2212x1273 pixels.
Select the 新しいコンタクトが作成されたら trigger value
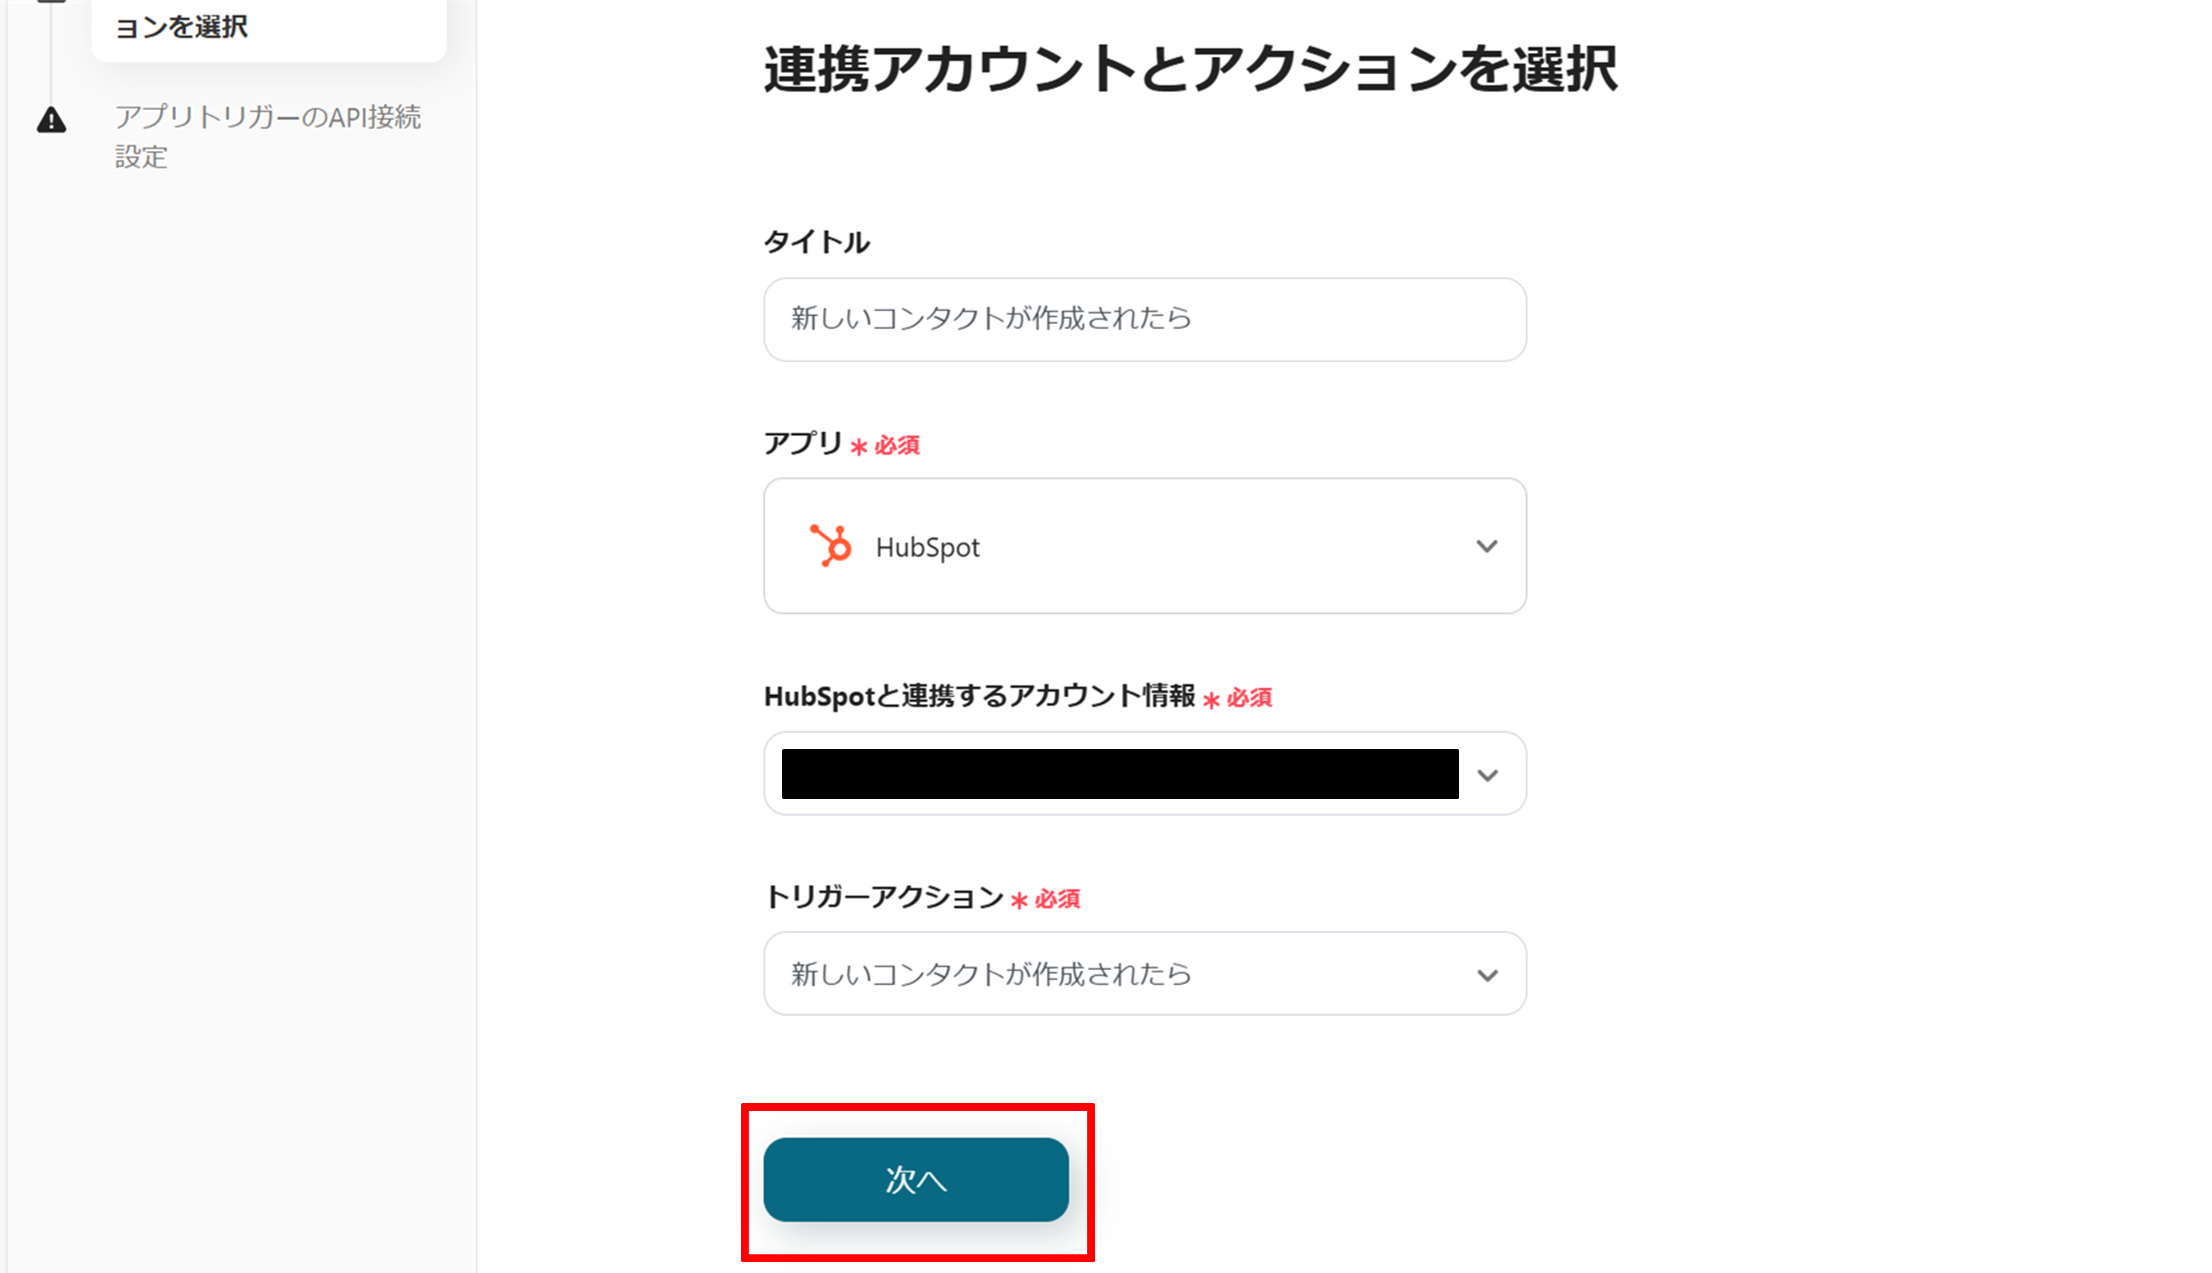988,973
